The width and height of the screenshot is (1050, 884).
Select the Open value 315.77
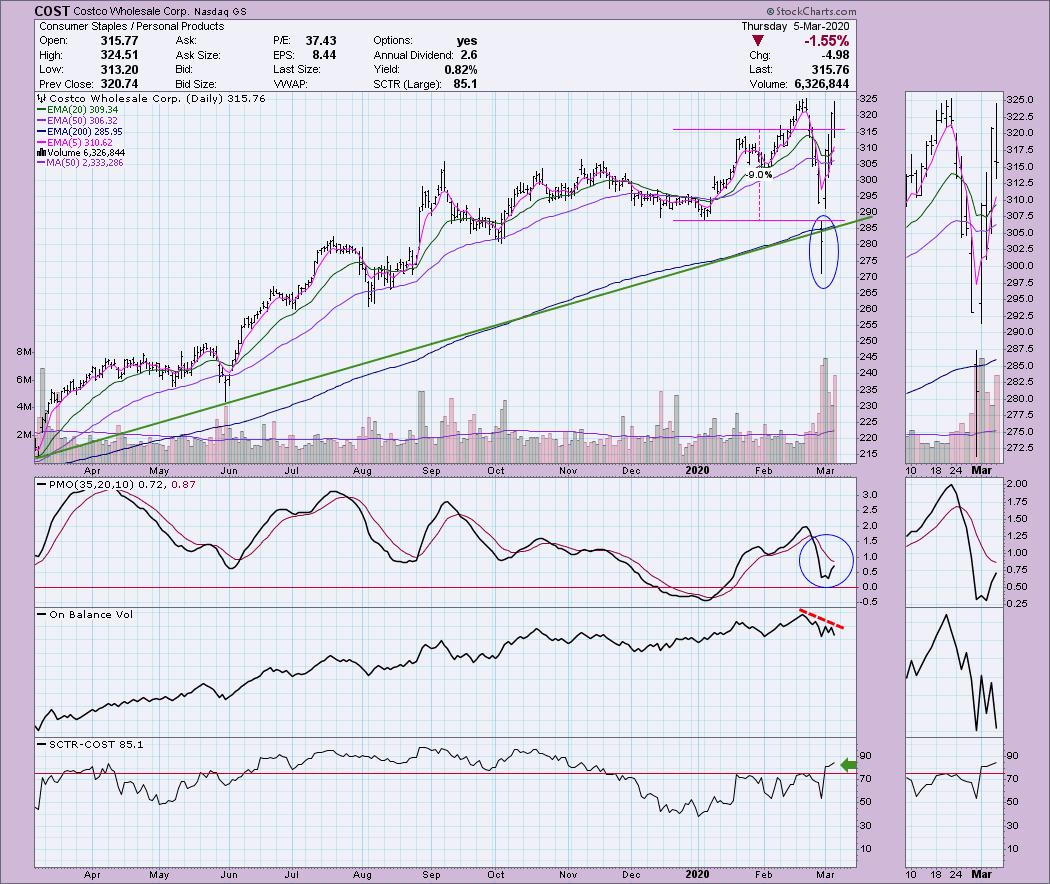[119, 41]
